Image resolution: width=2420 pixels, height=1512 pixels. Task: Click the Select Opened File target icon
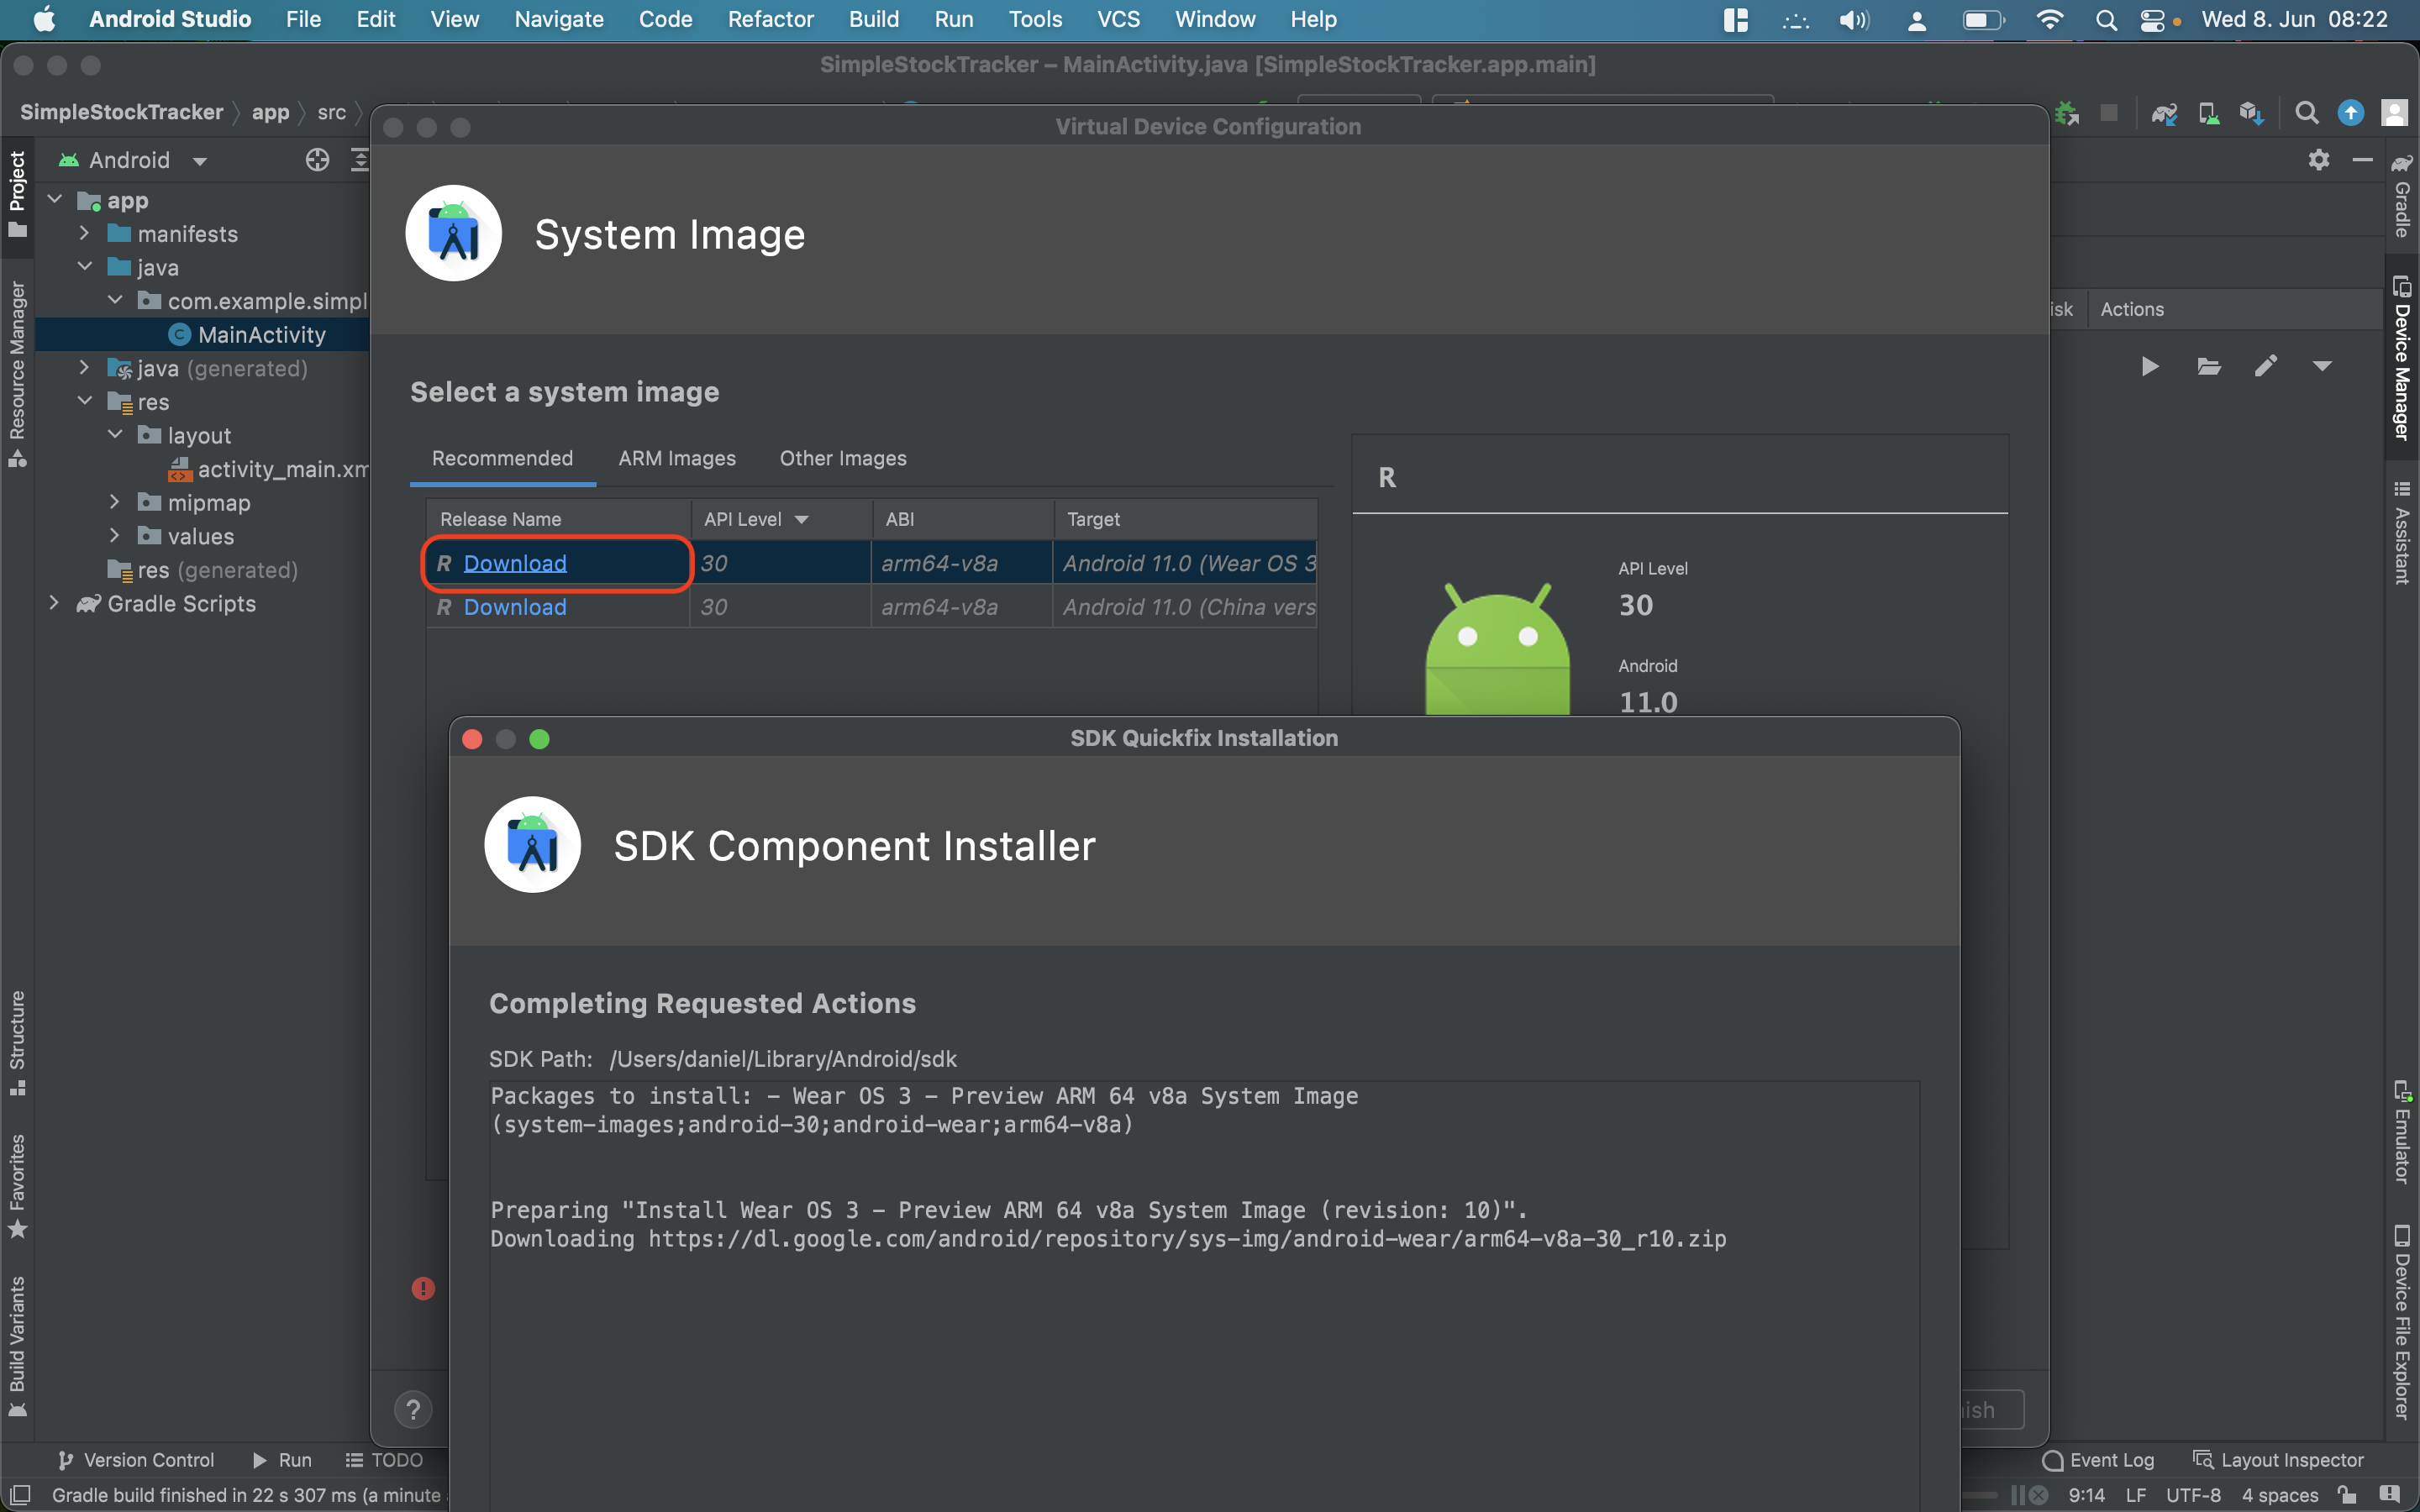317,160
